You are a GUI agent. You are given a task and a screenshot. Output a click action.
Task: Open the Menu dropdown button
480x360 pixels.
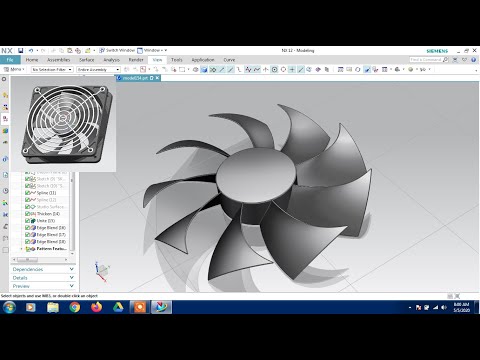pos(14,69)
